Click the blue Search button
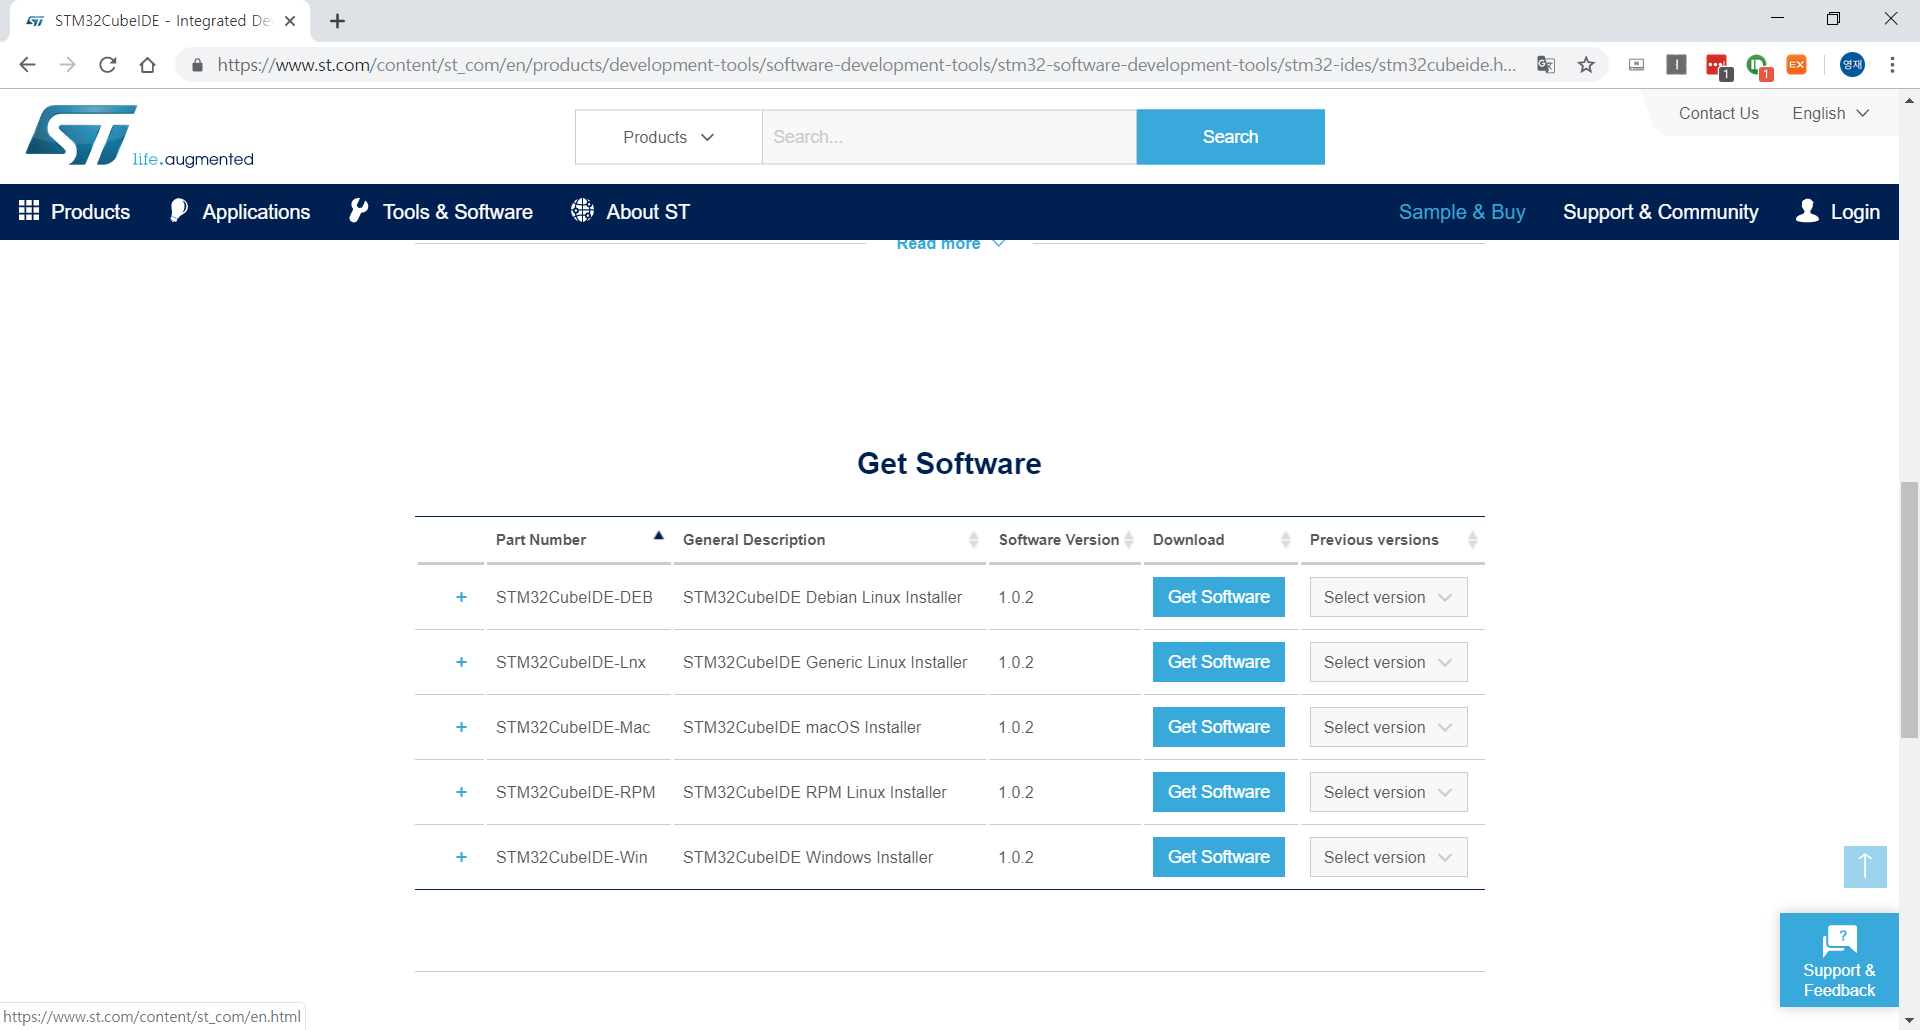This screenshot has width=1920, height=1030. click(x=1230, y=137)
